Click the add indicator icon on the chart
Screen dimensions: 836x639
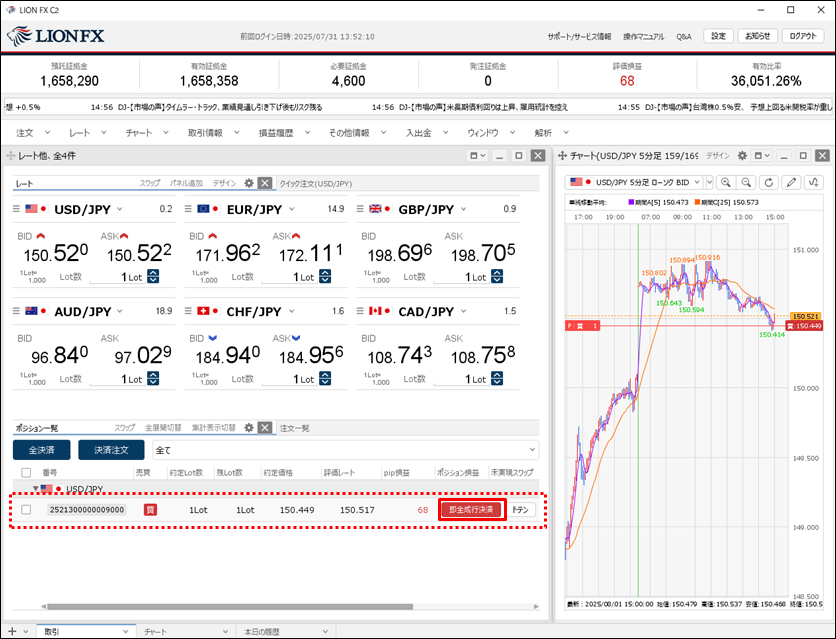(x=815, y=182)
